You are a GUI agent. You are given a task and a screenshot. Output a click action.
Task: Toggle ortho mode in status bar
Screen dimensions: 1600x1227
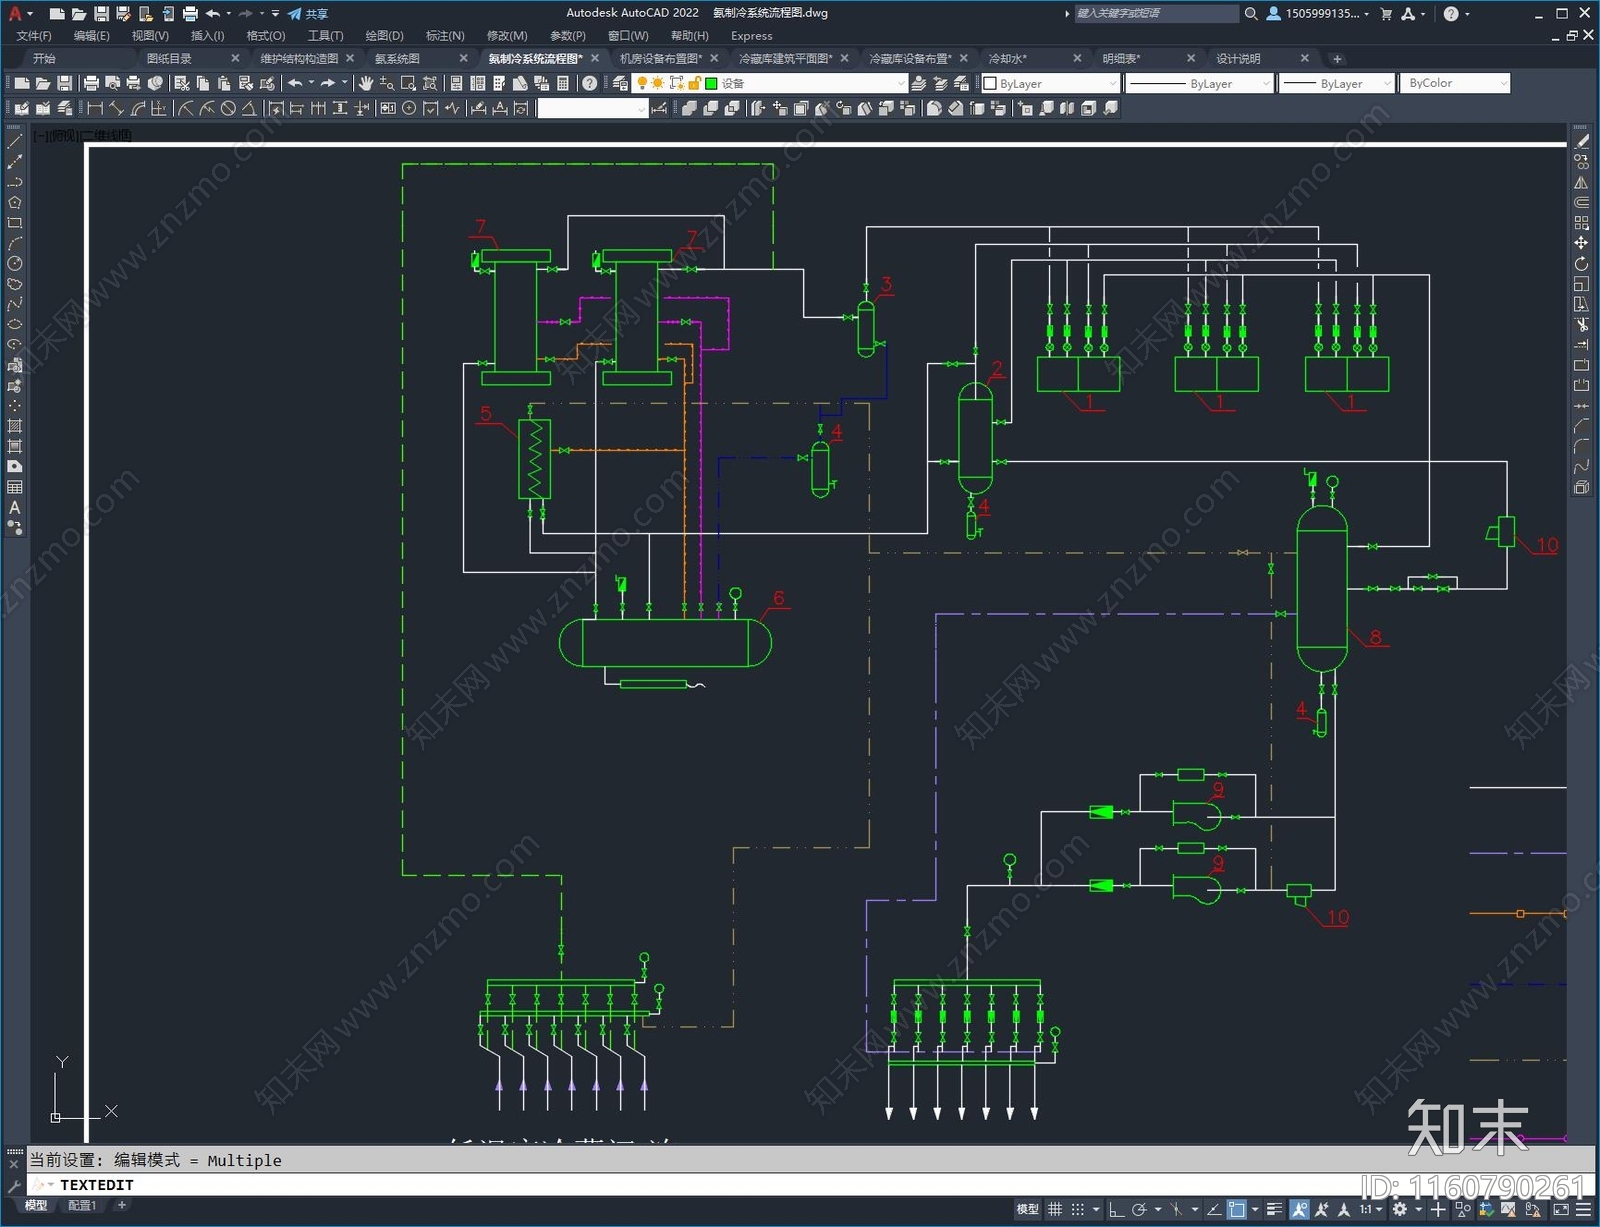point(1116,1209)
